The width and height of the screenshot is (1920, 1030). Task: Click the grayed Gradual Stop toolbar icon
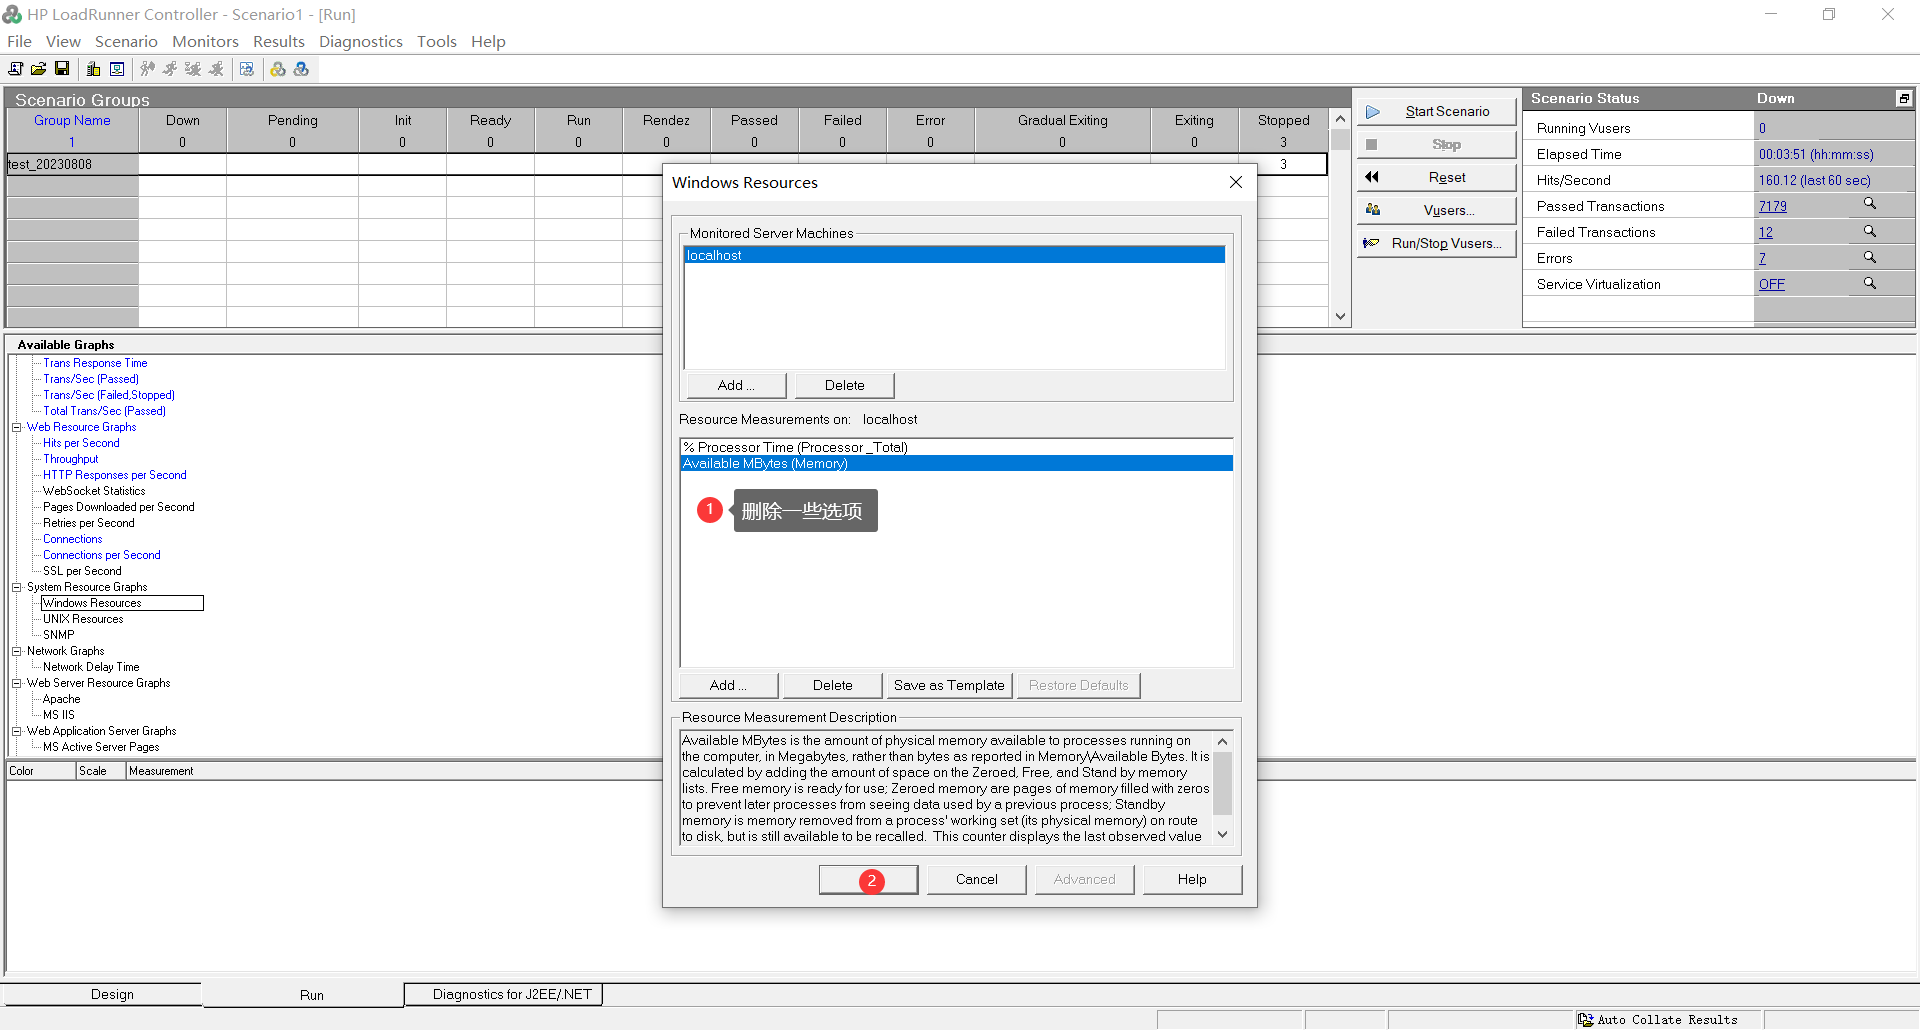[x=193, y=69]
